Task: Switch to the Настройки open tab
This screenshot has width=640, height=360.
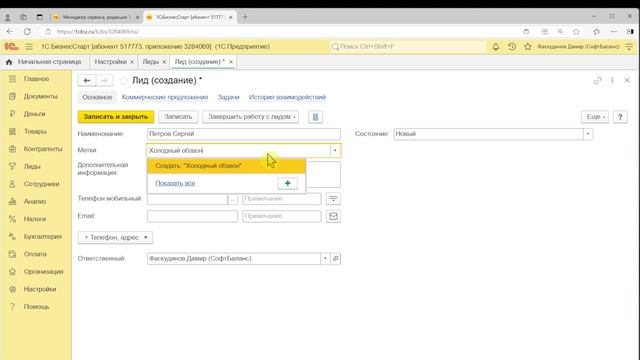Action: [111, 62]
